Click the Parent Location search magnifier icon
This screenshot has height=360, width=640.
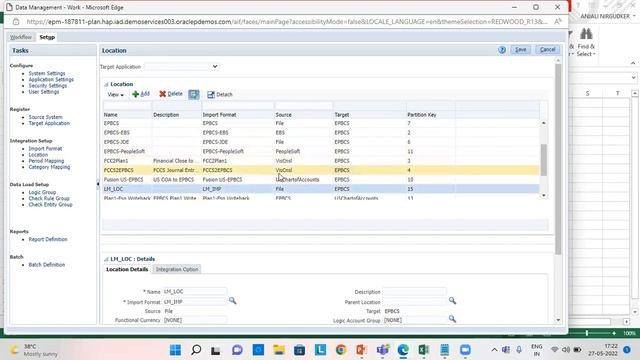tap(452, 301)
